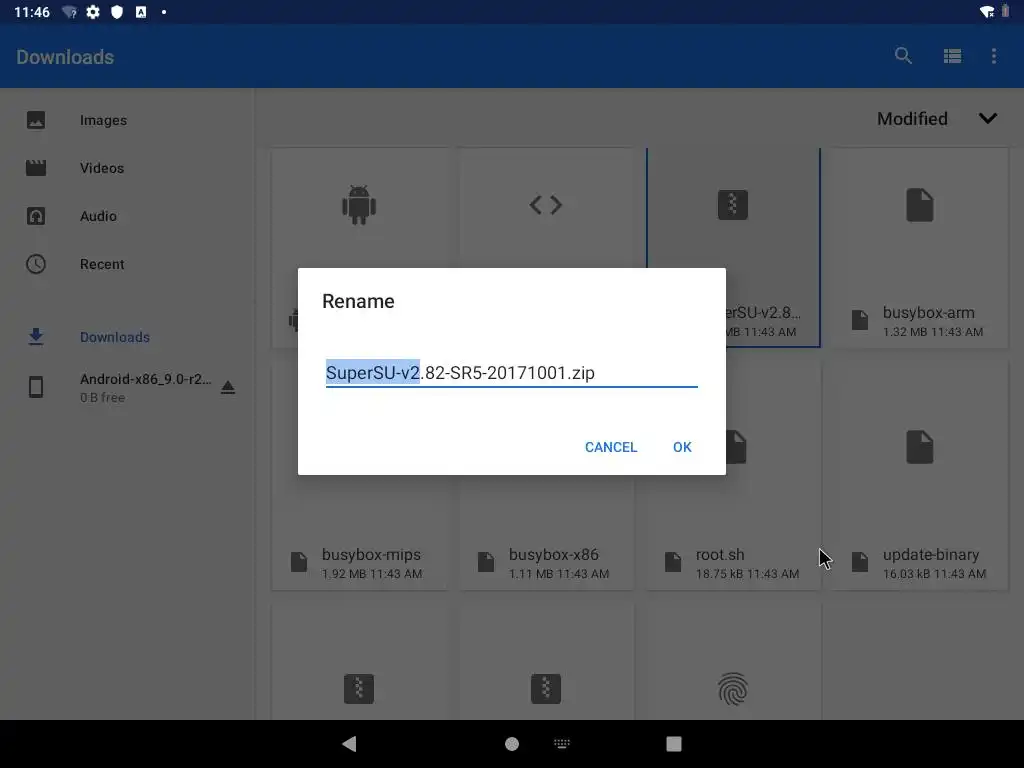Select the SuperSU zip archive thumbnail
The width and height of the screenshot is (1024, 768).
(733, 205)
